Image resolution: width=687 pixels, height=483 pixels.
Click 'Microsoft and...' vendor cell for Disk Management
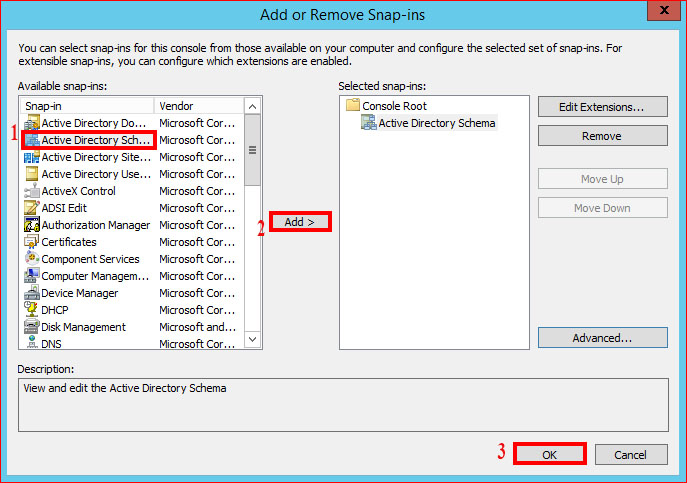198,327
